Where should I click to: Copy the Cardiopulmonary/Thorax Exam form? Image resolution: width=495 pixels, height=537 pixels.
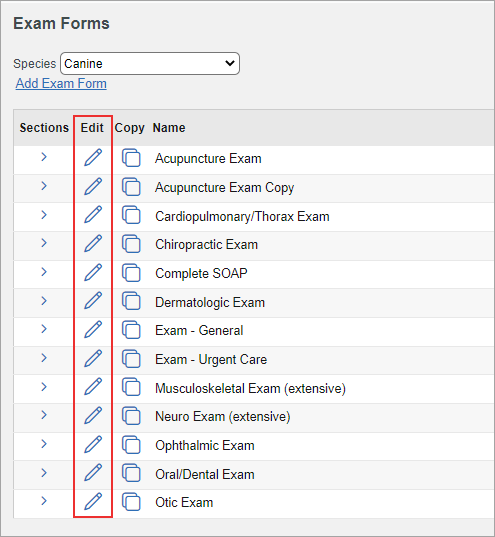pos(131,215)
